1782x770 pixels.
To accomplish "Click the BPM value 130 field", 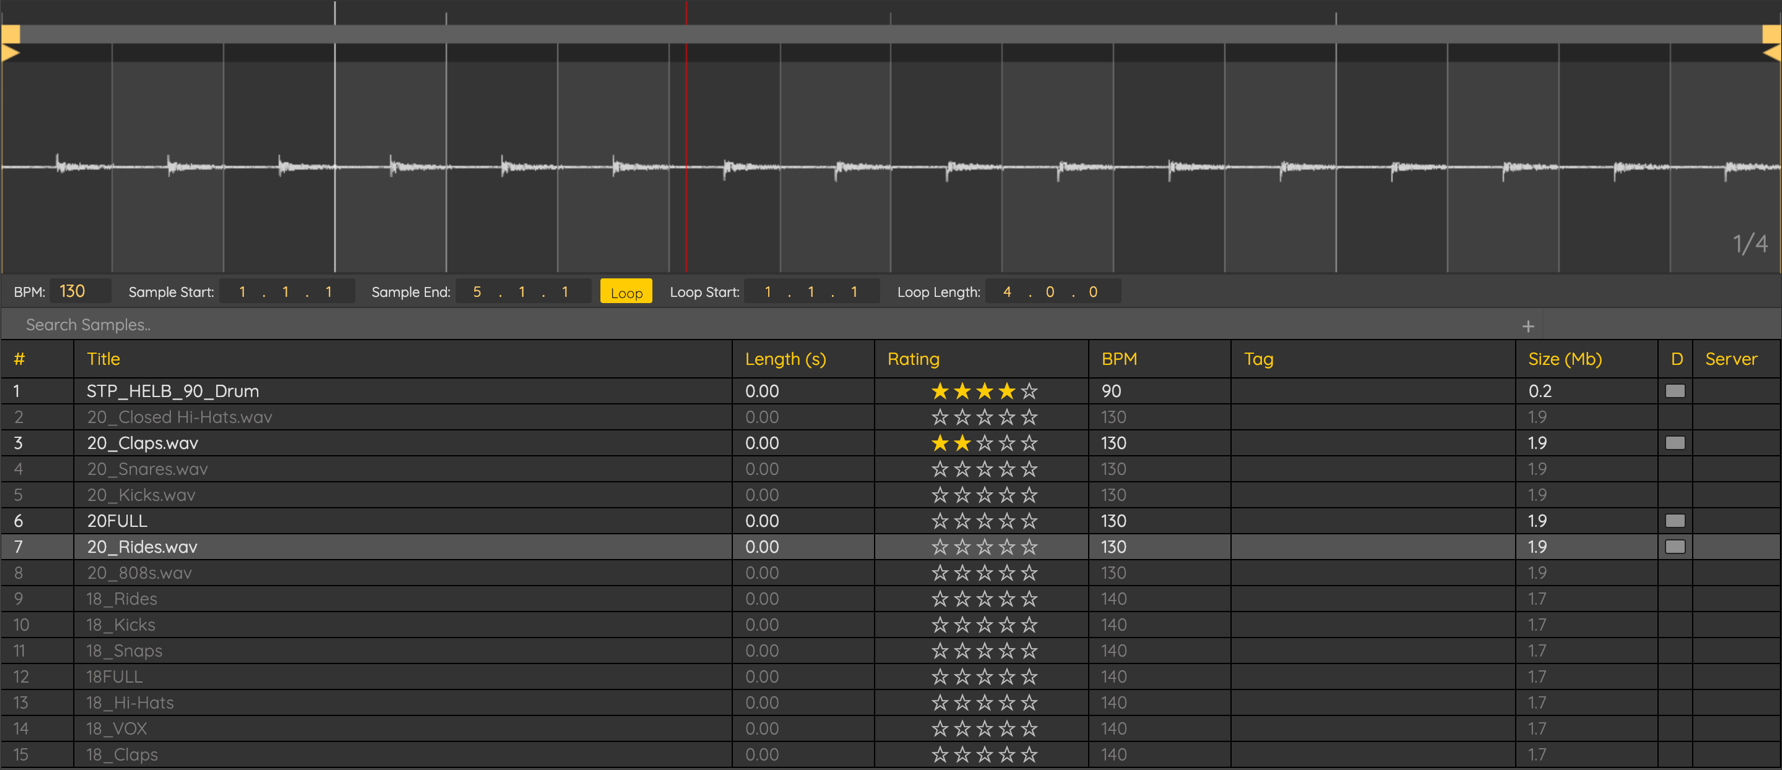I will coord(80,291).
